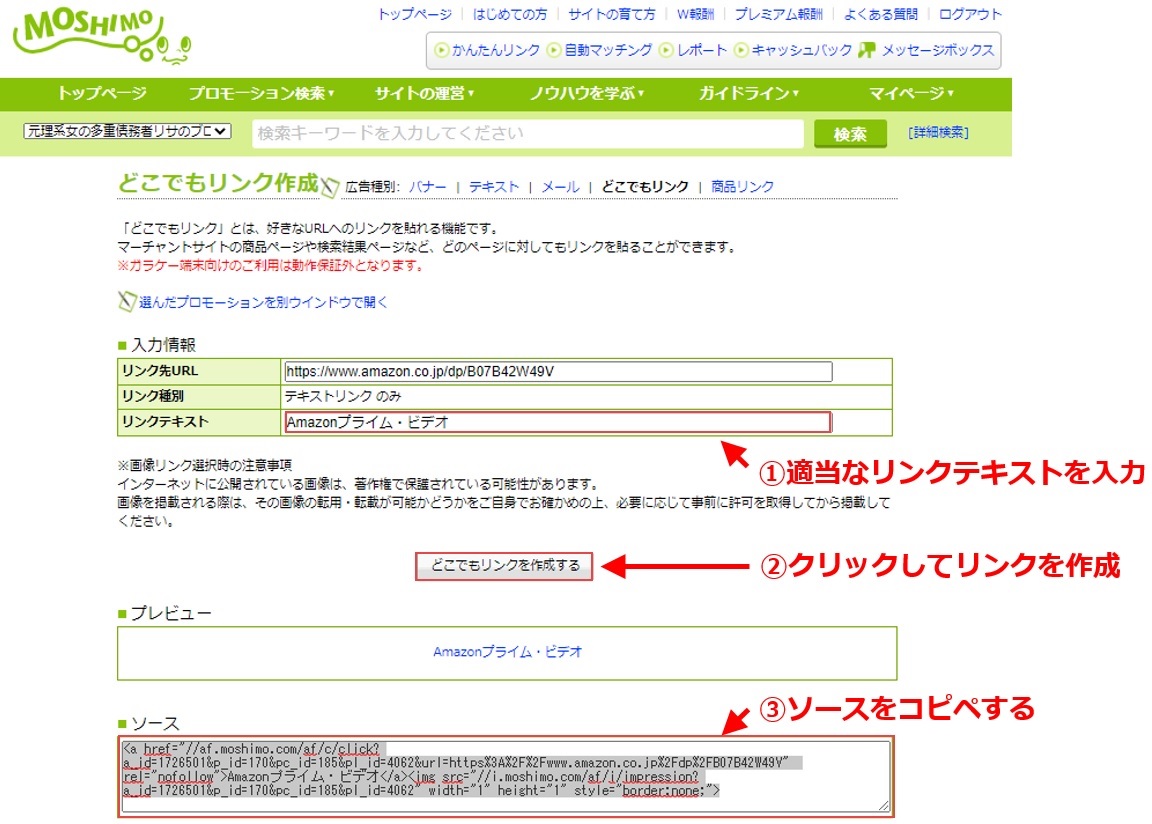
Task: Open the よくある質問 link
Action: tap(881, 14)
